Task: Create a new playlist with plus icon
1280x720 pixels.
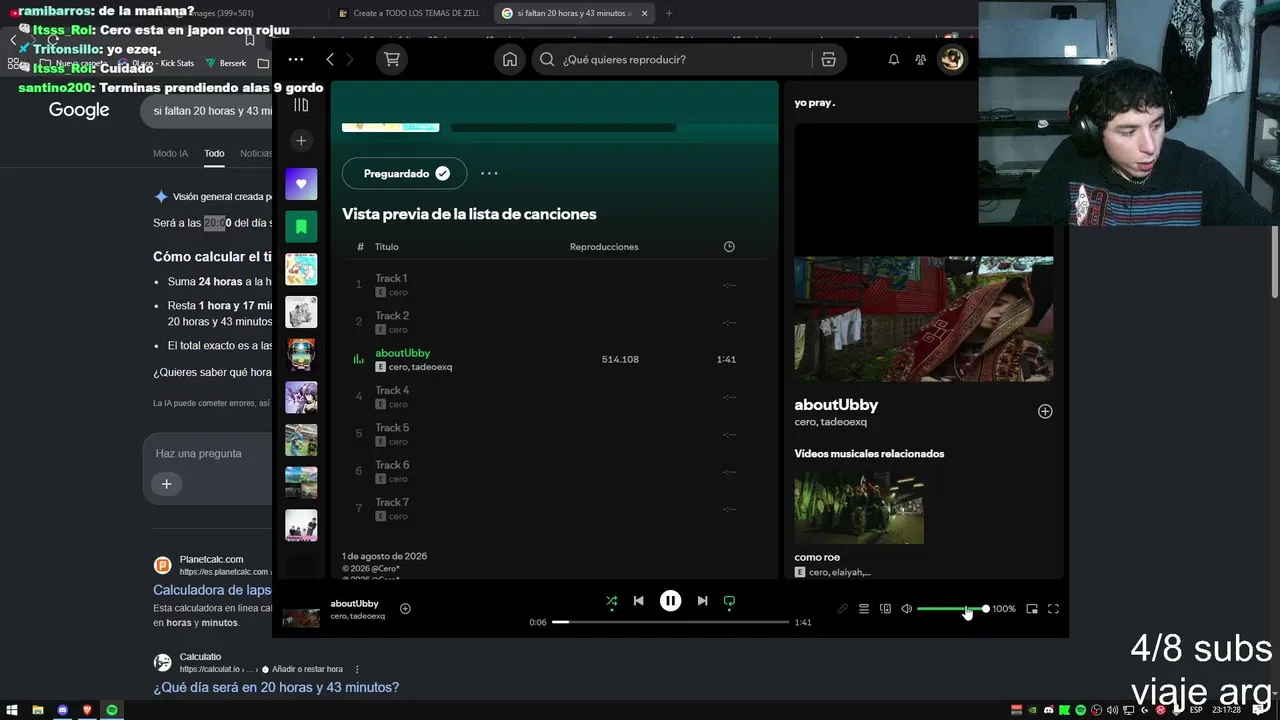Action: pyautogui.click(x=301, y=141)
